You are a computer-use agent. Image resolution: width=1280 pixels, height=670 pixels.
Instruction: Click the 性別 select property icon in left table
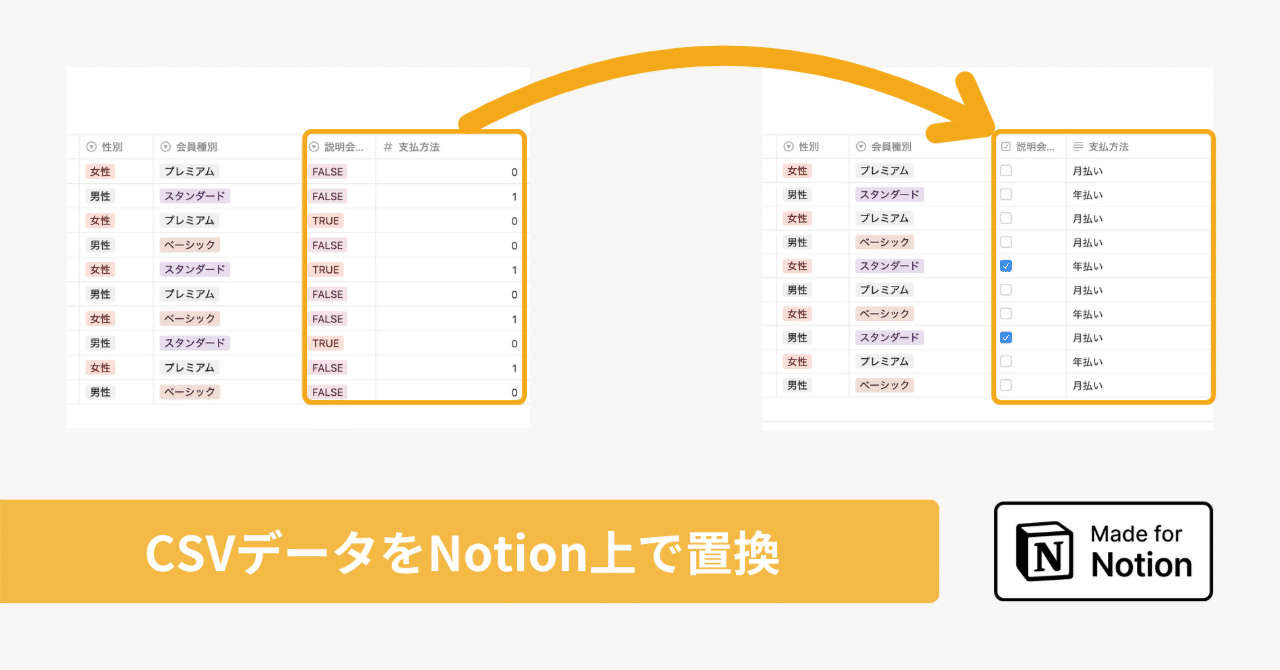pyautogui.click(x=91, y=146)
